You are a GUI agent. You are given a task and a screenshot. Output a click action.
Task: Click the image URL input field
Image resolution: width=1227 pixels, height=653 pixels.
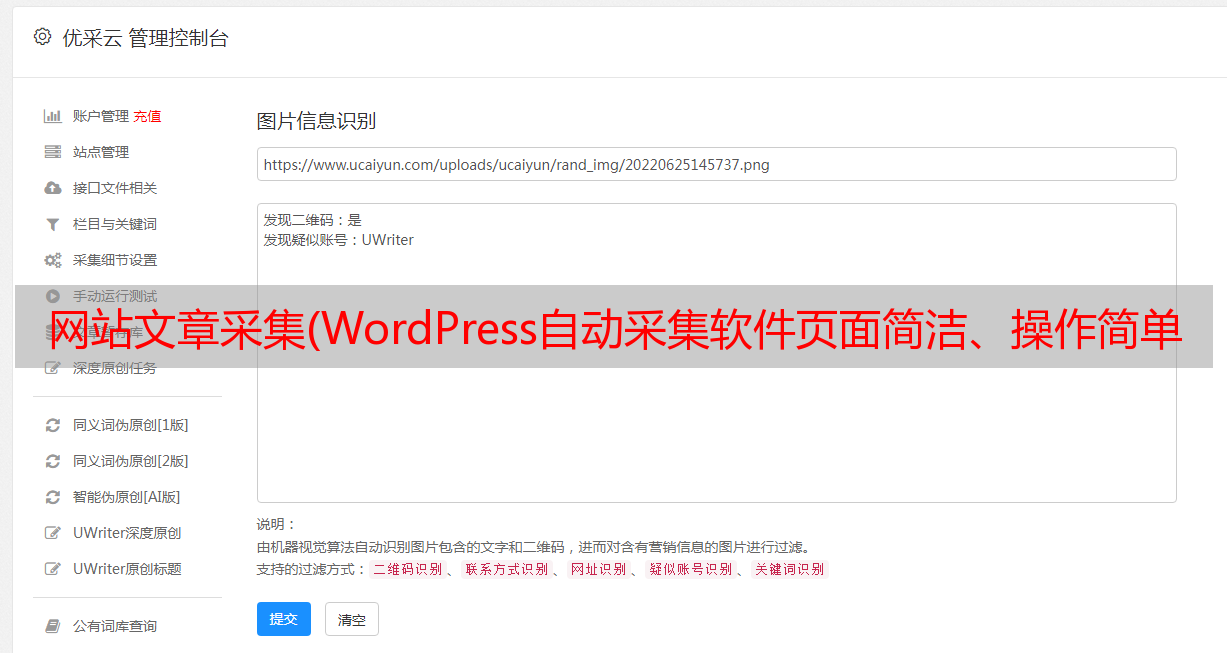point(716,164)
